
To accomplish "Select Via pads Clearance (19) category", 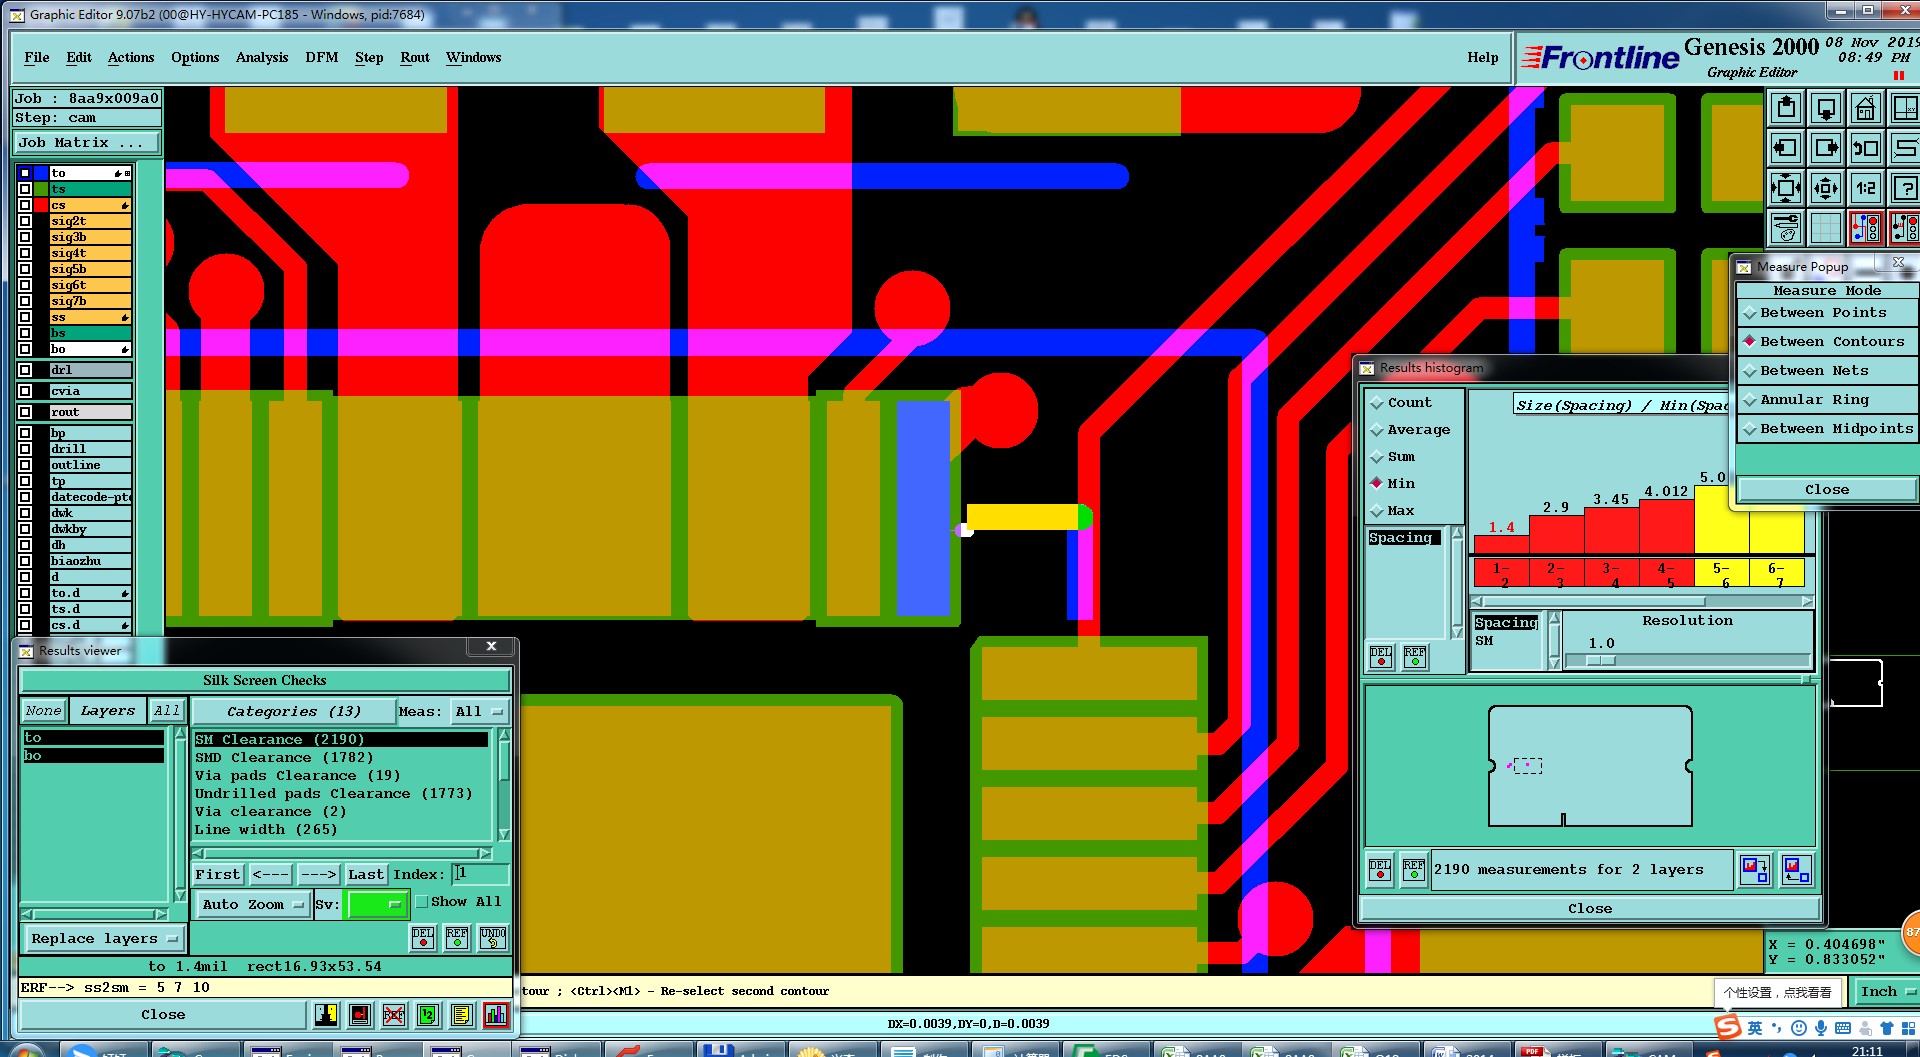I will click(x=297, y=776).
